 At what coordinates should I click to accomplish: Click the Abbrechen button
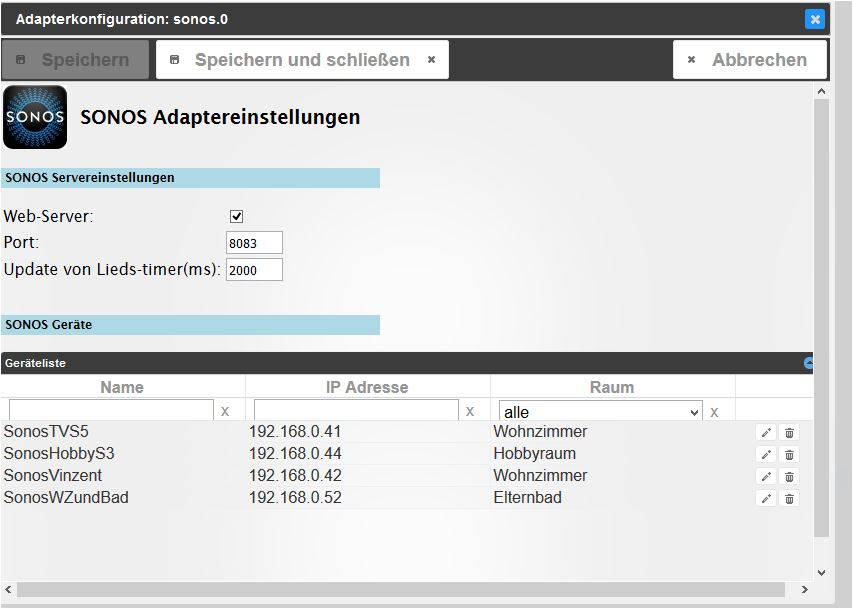click(750, 59)
